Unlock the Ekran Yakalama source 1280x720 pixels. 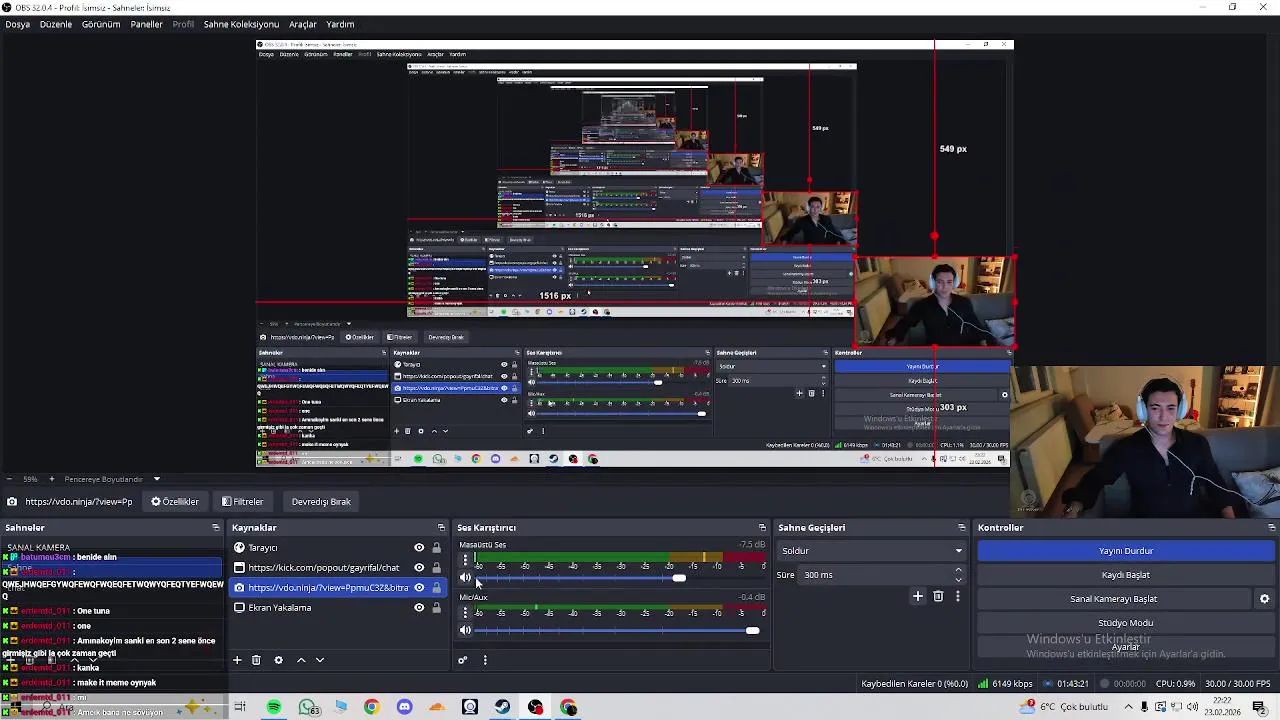(436, 608)
